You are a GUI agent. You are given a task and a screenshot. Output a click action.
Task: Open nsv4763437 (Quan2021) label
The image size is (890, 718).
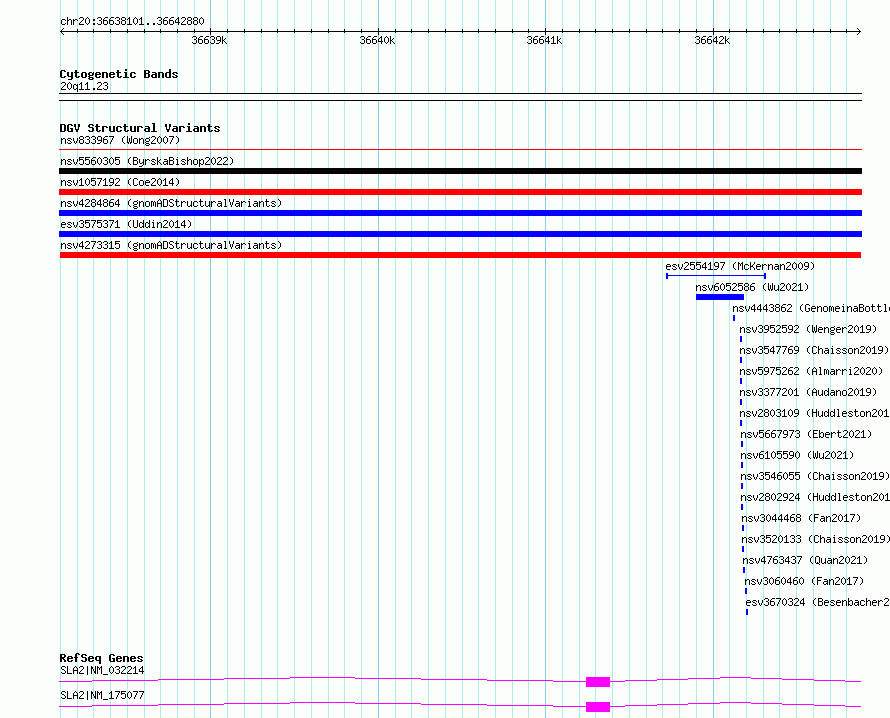tap(805, 560)
